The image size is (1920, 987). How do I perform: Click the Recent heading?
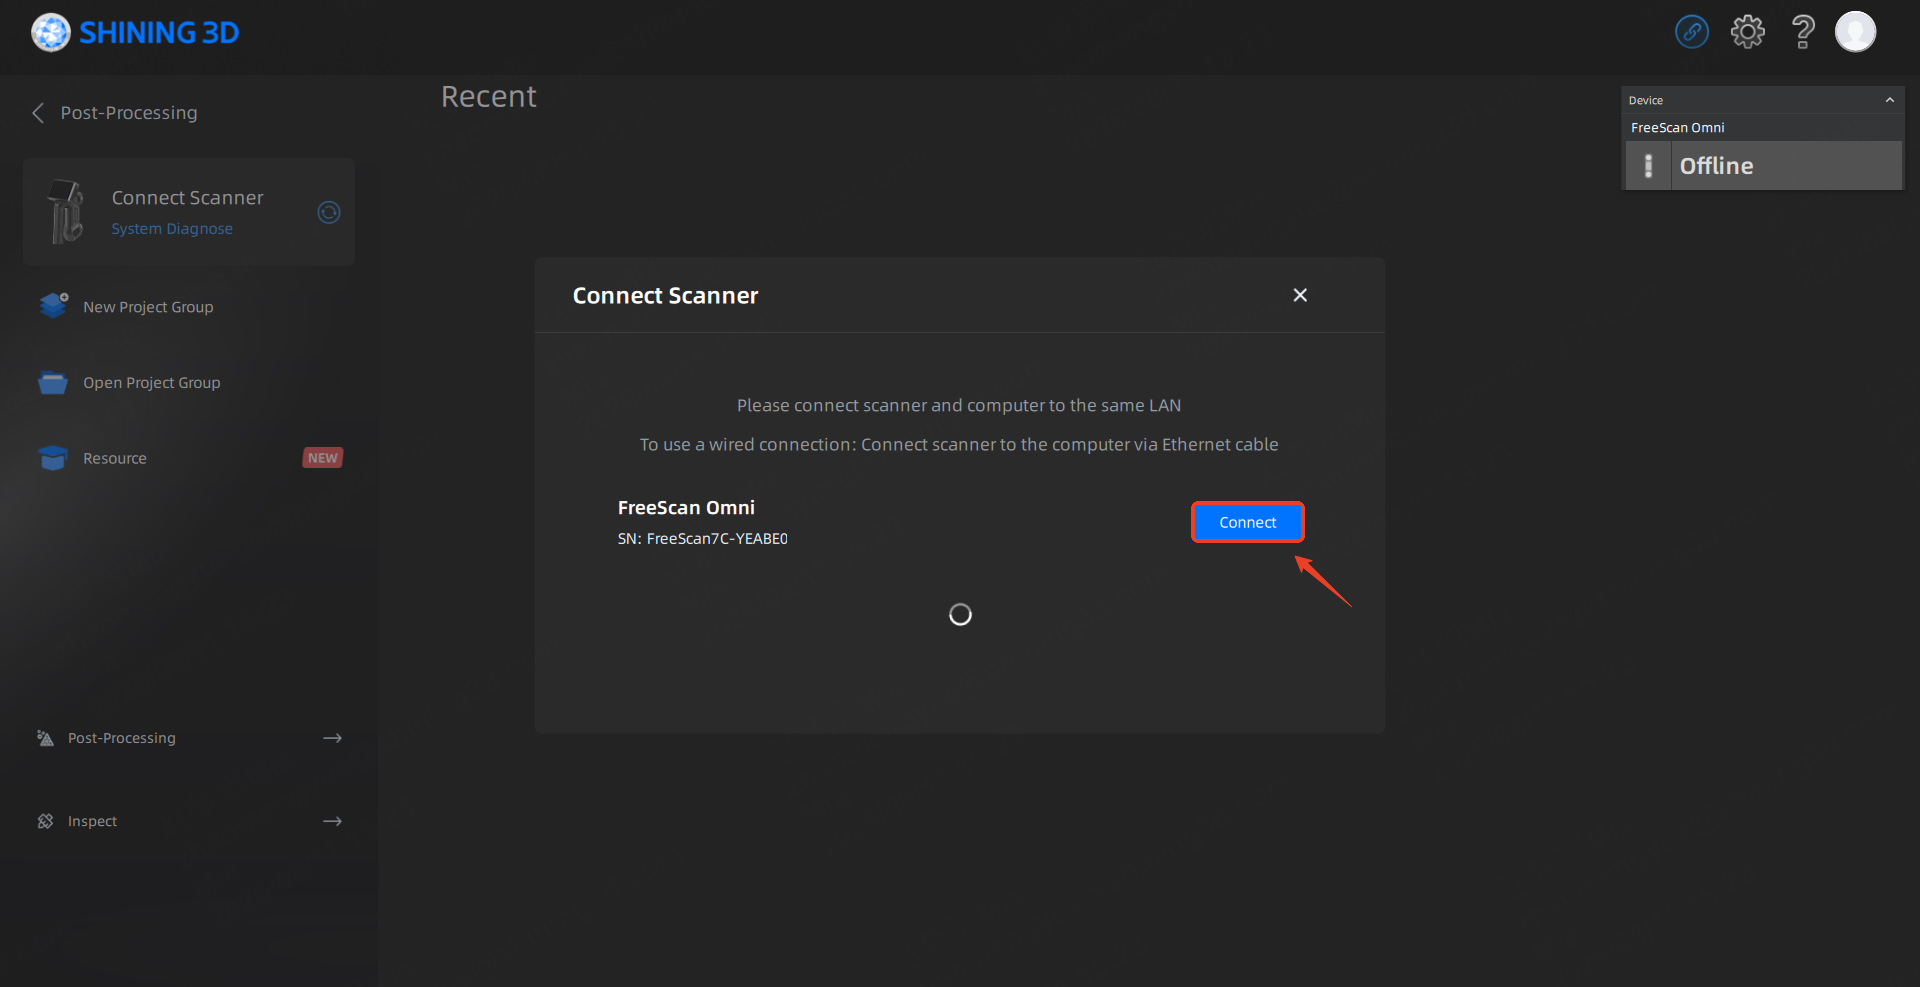[489, 97]
